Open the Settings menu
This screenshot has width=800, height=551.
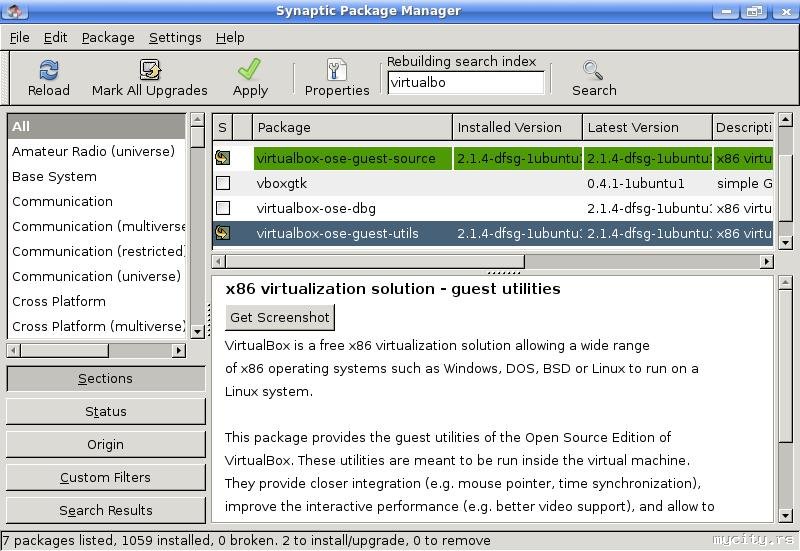point(175,37)
